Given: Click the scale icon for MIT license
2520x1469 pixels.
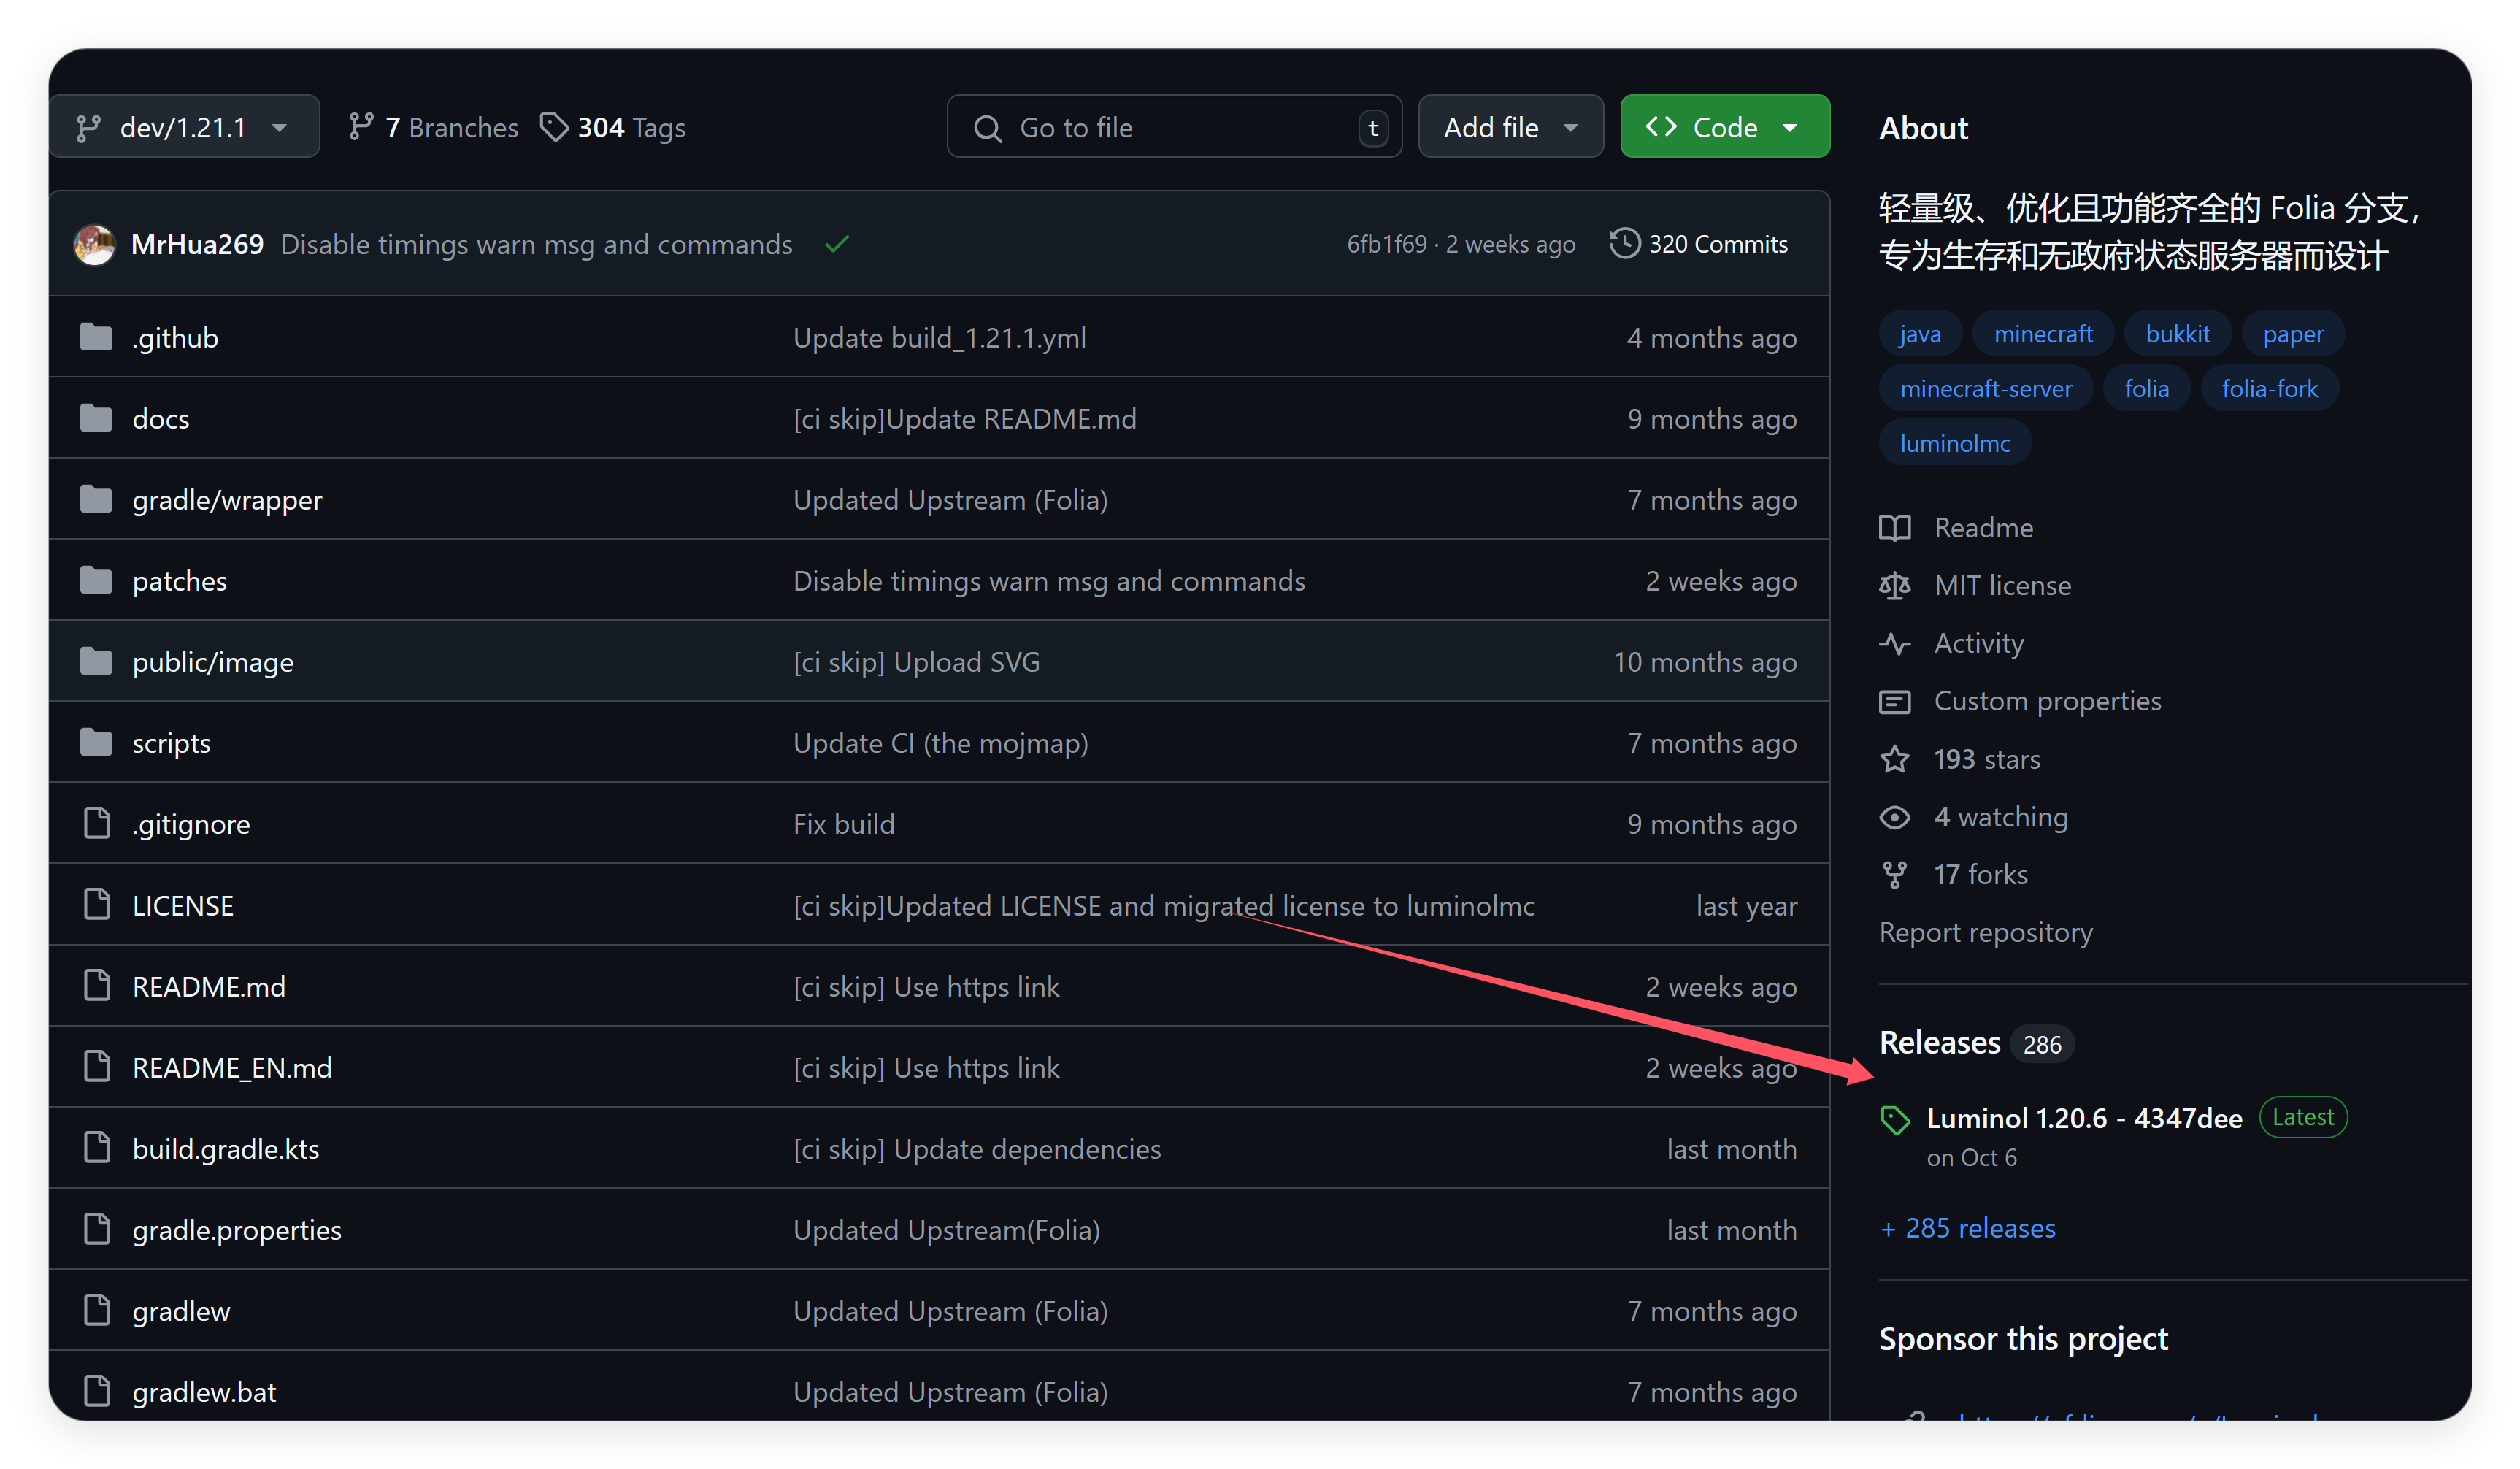Looking at the screenshot, I should pyautogui.click(x=1894, y=585).
